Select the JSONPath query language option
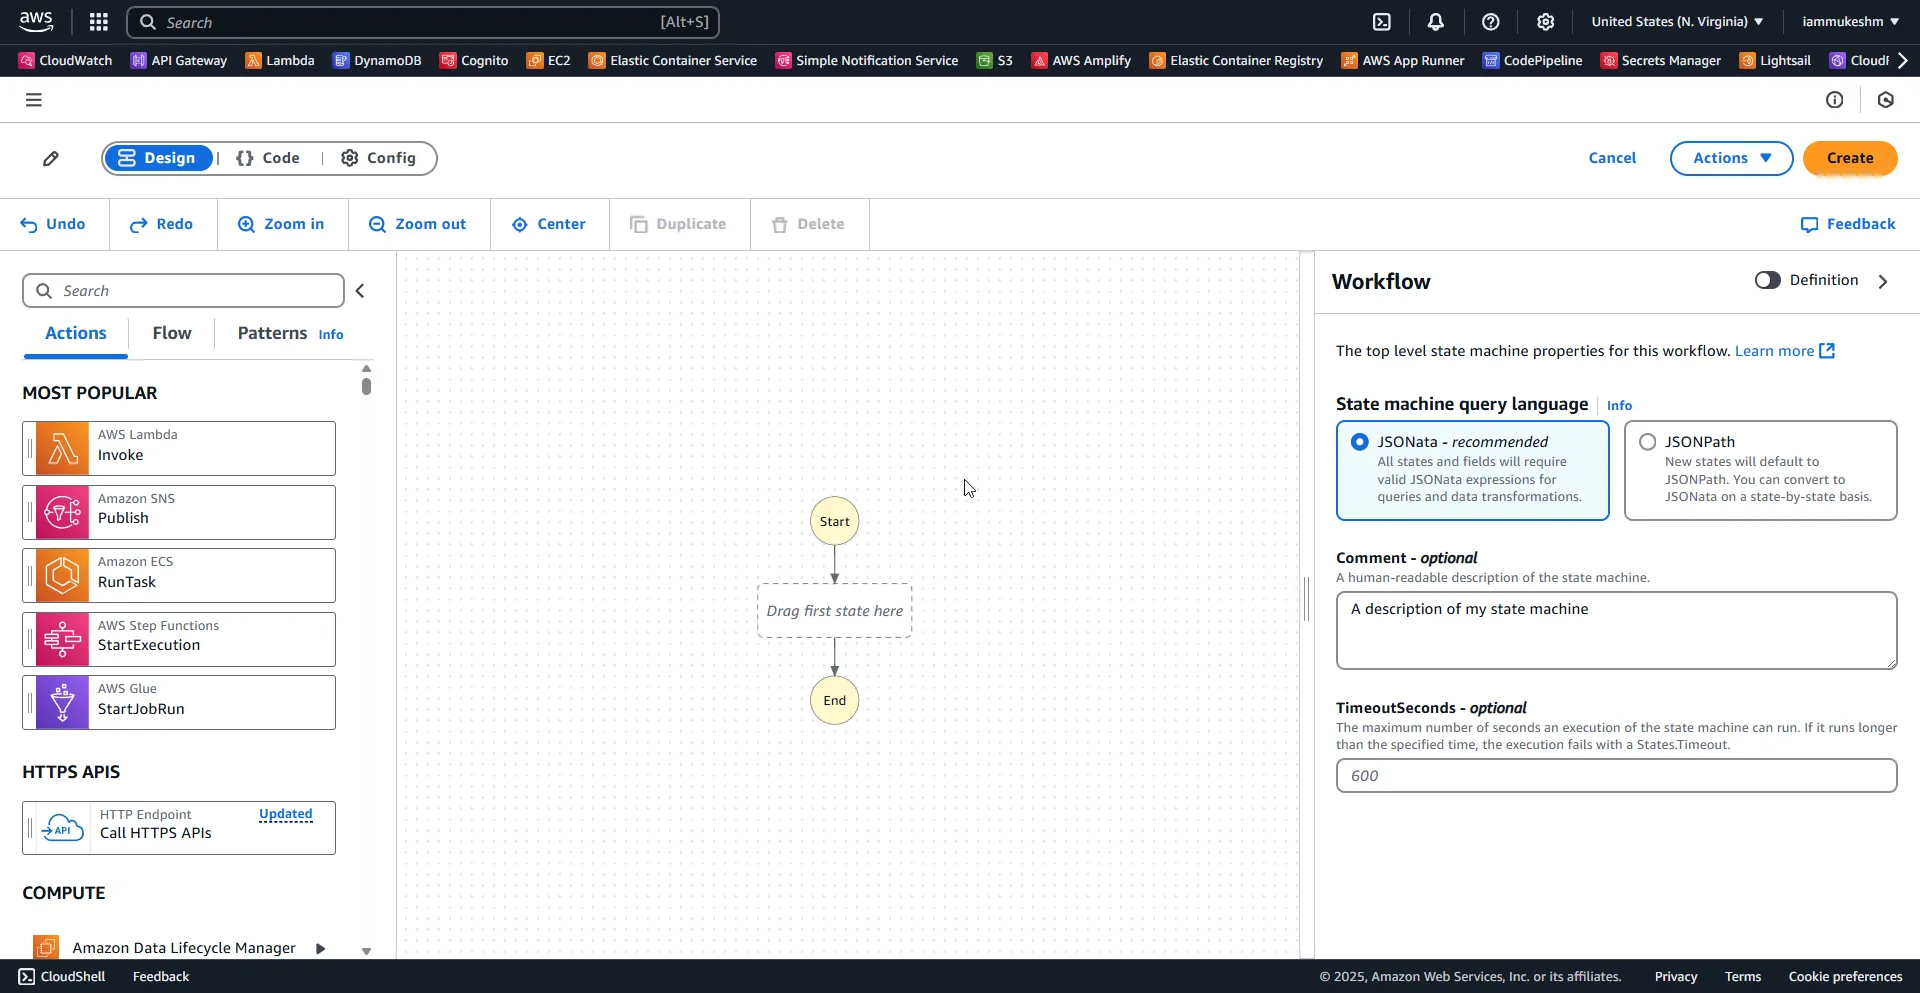Screen dimensions: 1920x993 tap(1648, 442)
